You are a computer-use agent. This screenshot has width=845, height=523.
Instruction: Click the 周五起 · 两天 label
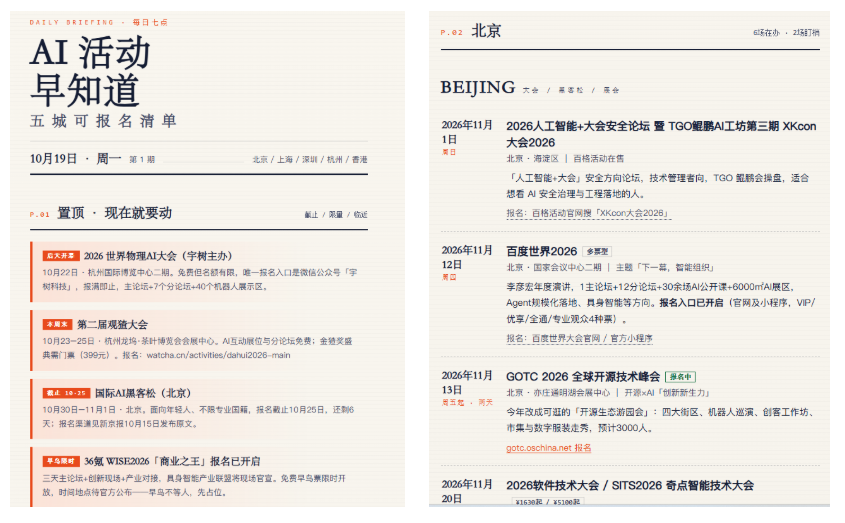click(467, 403)
